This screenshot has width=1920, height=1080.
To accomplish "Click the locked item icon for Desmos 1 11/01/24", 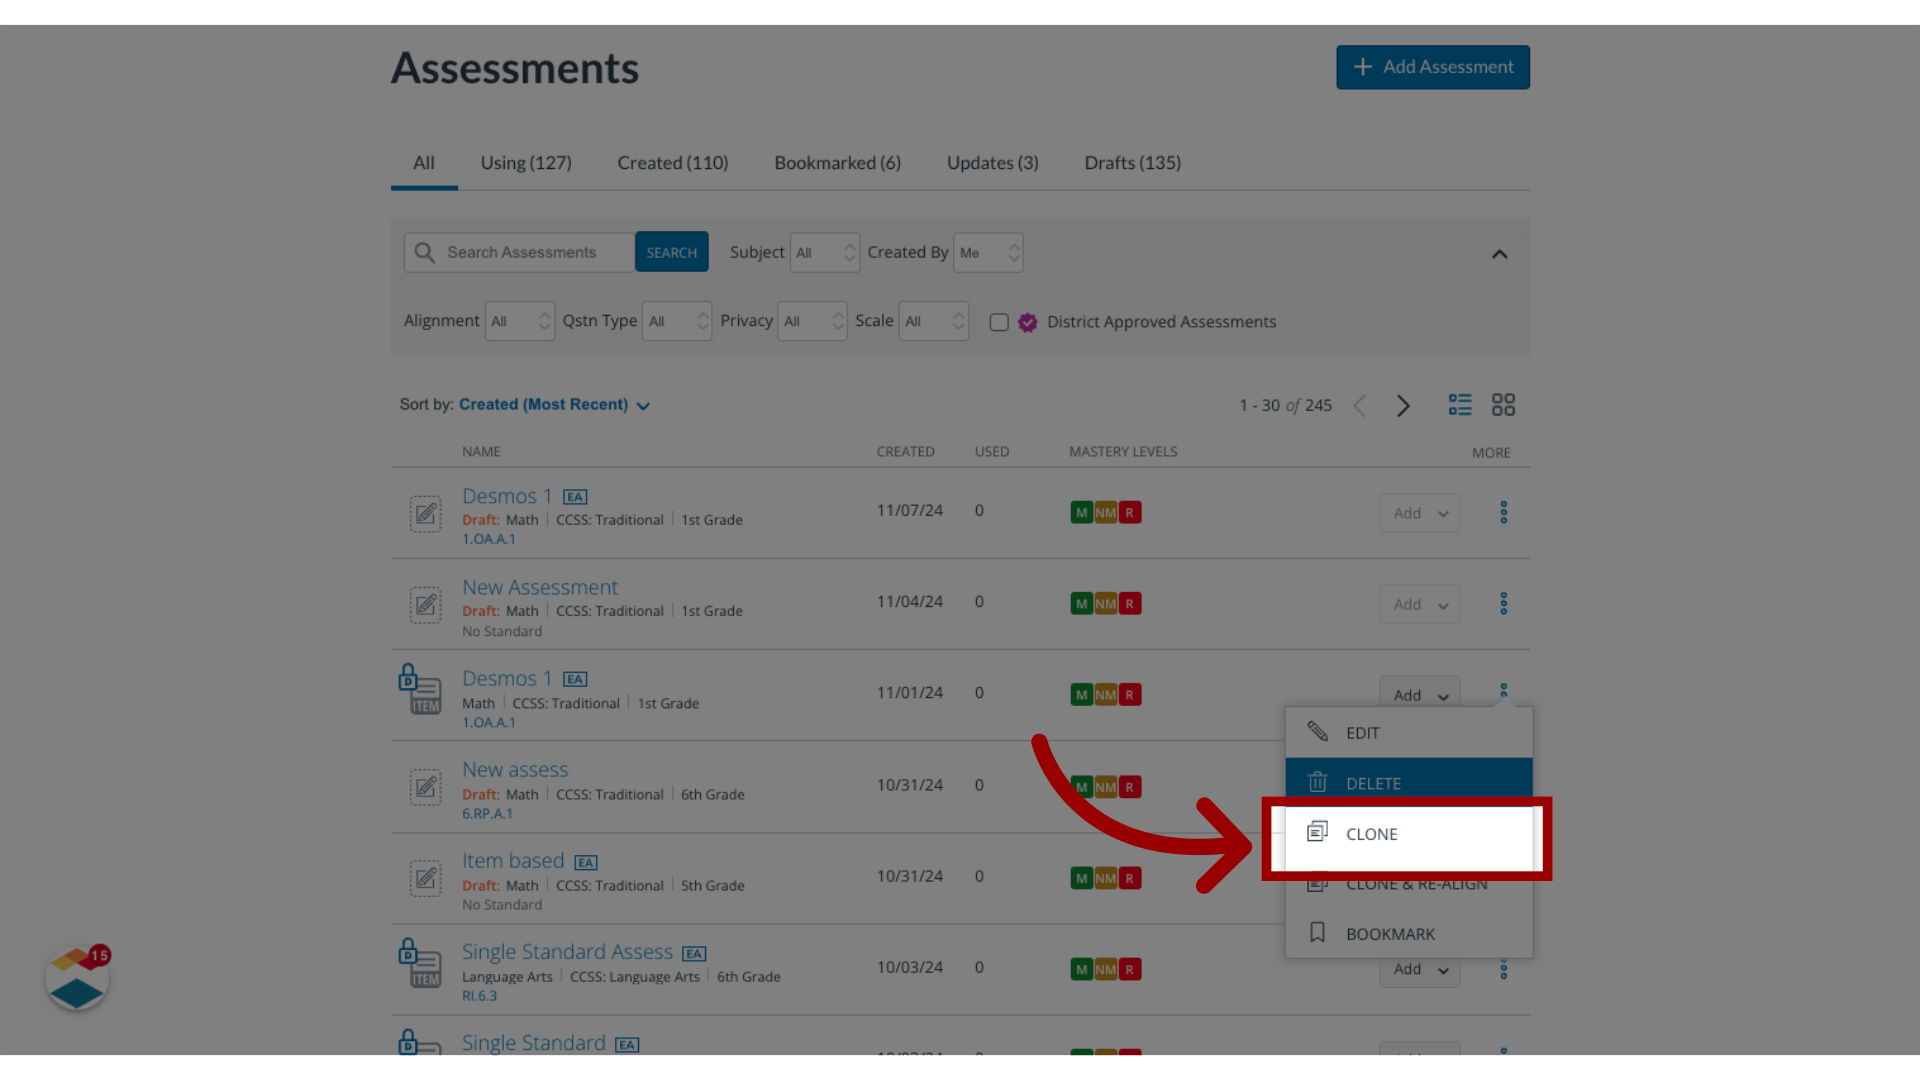I will [x=420, y=689].
